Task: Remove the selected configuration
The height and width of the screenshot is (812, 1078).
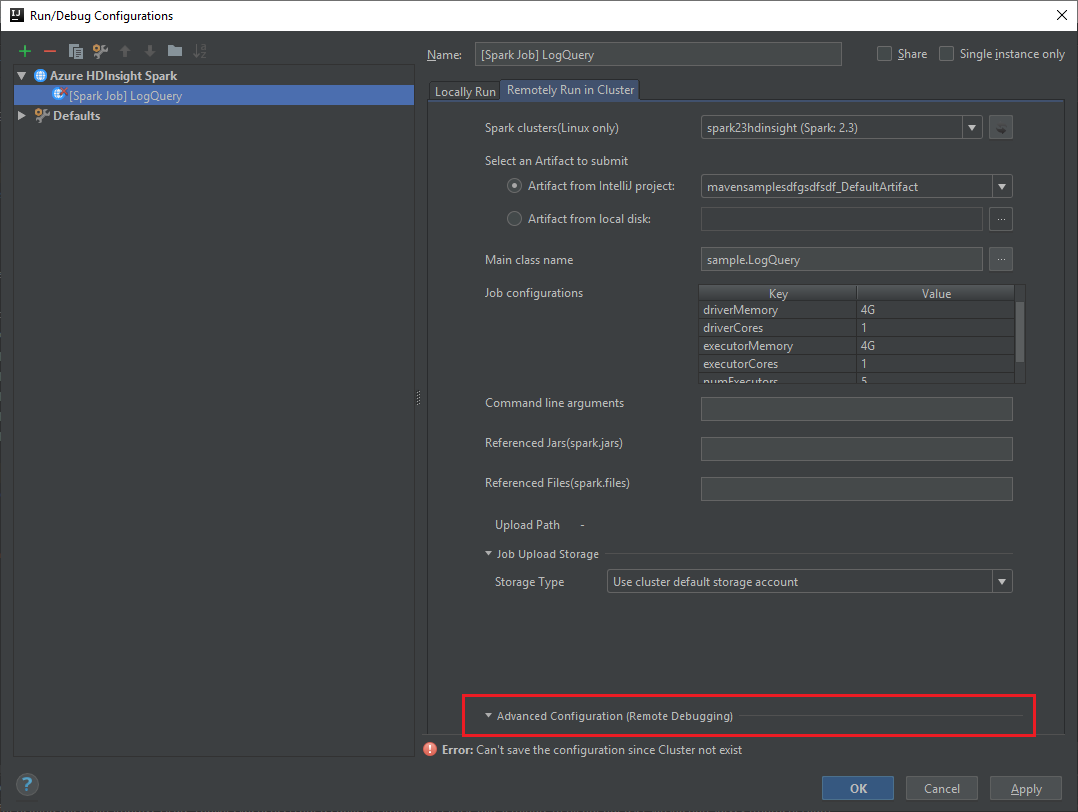Action: (48, 51)
